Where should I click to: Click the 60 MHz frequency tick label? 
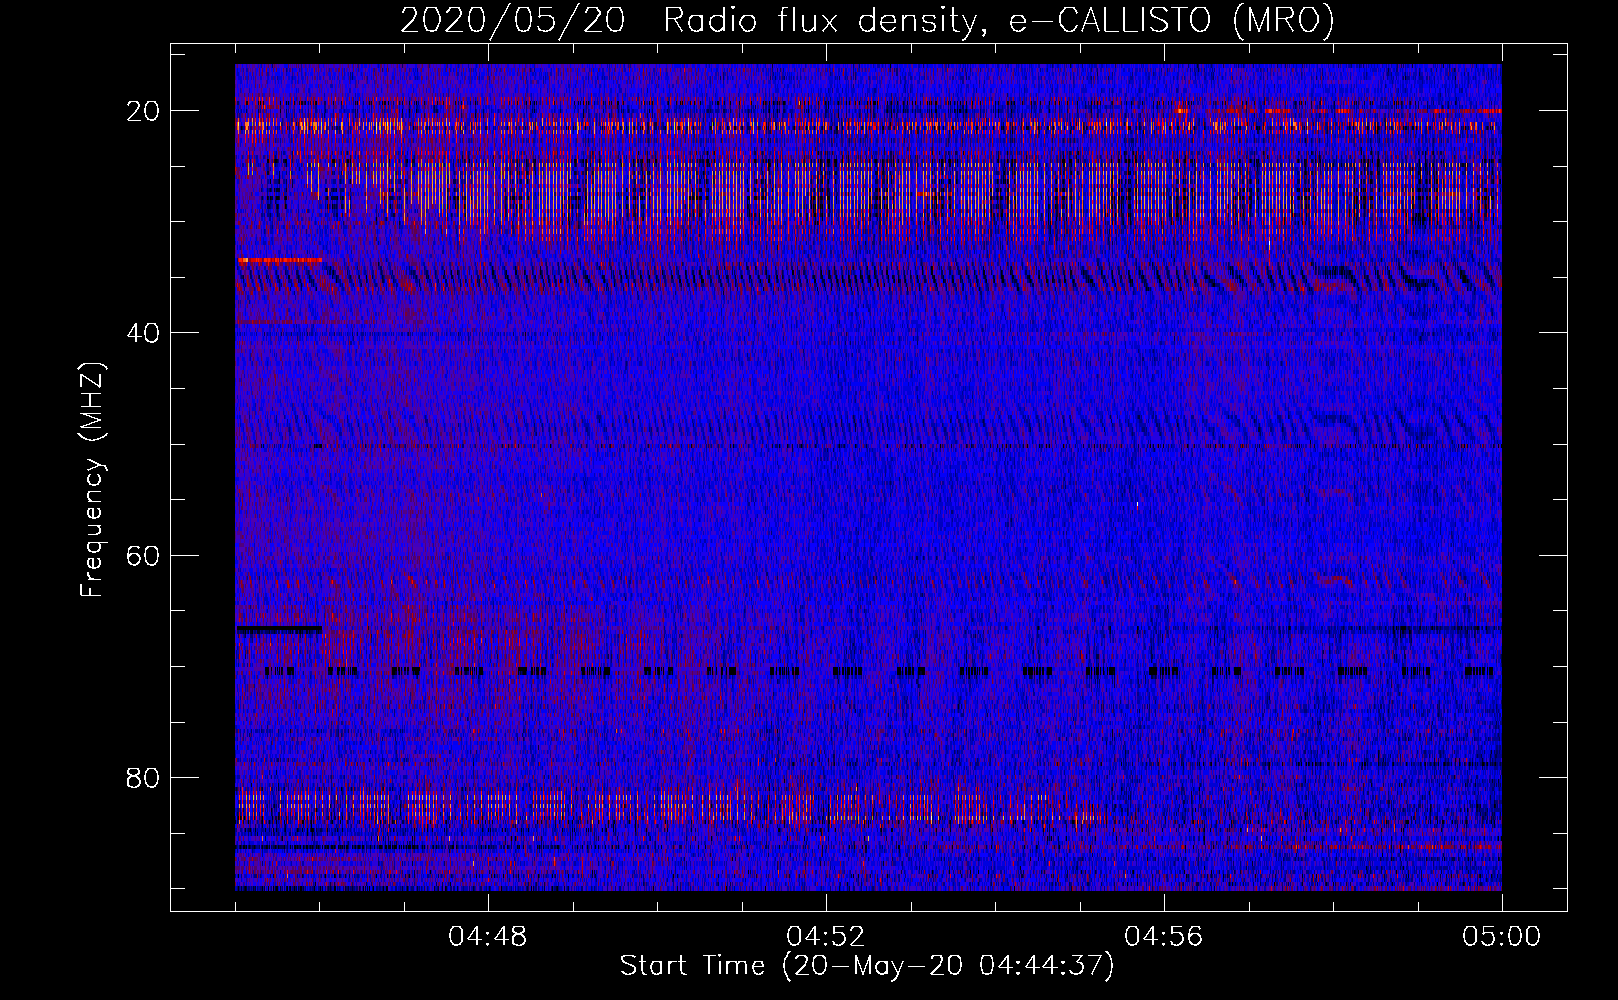click(144, 555)
